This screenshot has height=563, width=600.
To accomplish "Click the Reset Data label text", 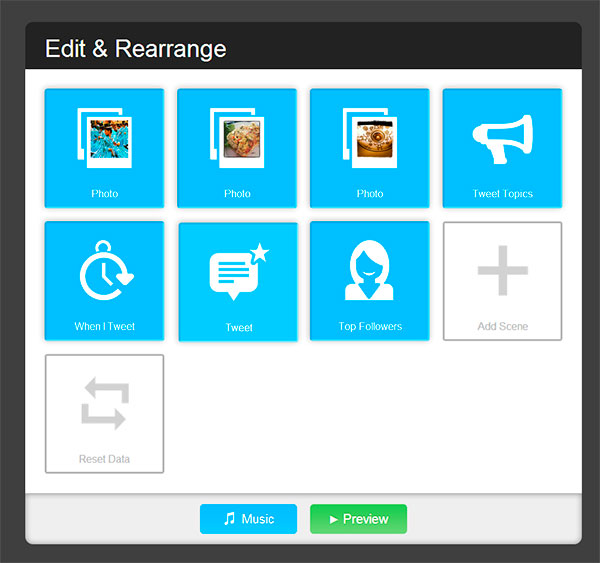I will (104, 459).
